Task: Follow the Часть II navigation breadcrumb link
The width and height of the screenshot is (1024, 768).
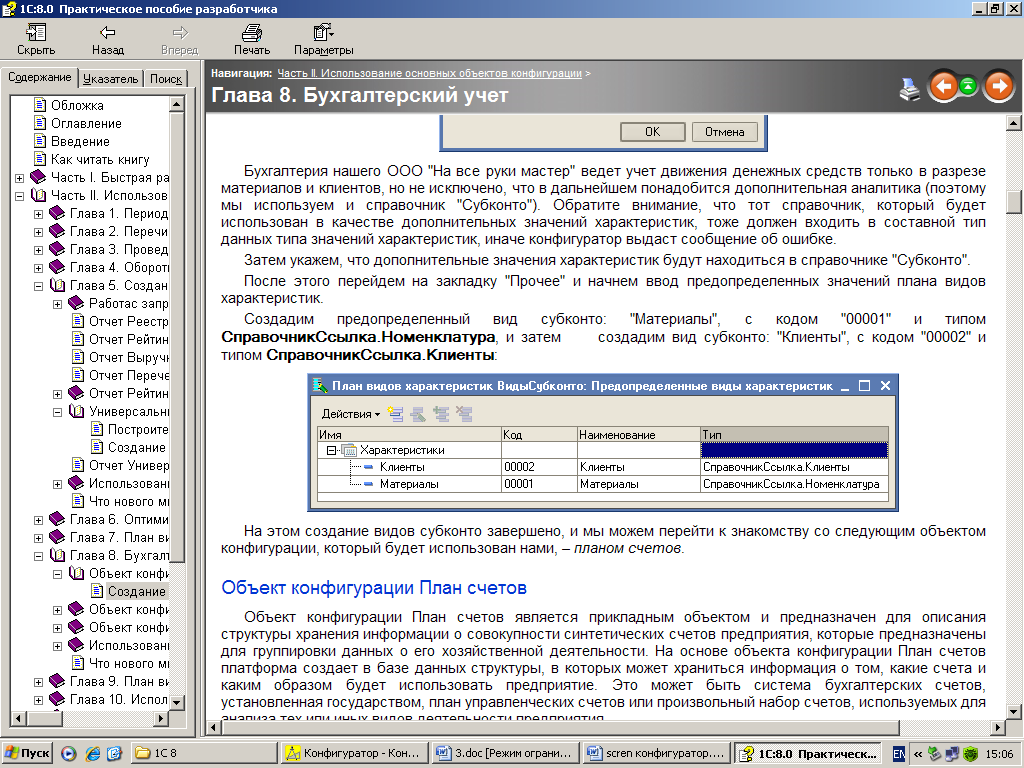Action: (x=429, y=73)
